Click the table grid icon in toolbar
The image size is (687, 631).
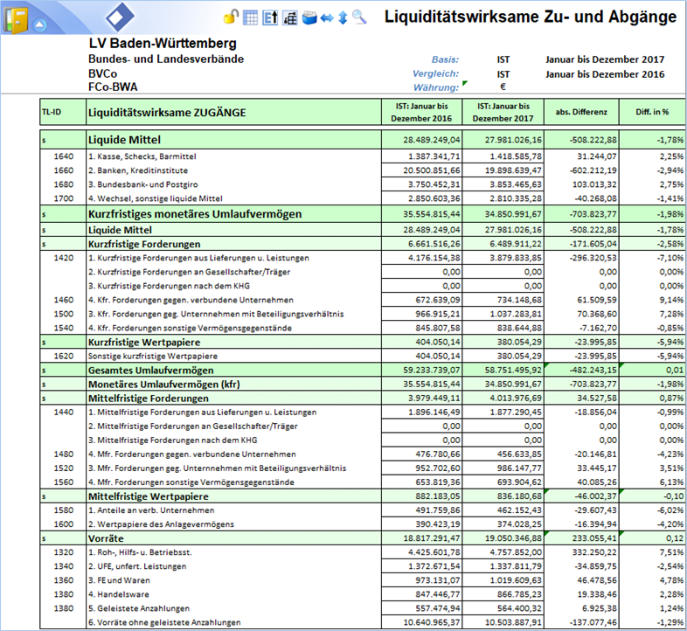[251, 17]
